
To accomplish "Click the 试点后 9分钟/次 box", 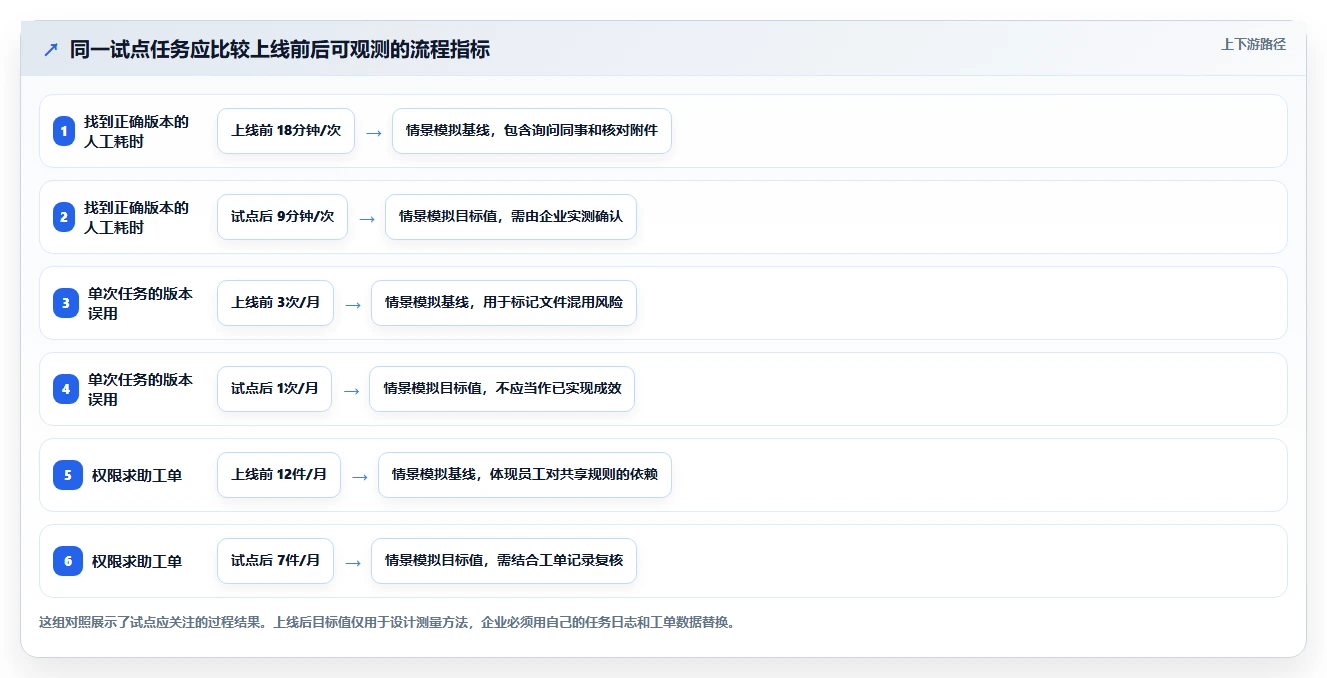I will click(x=282, y=217).
